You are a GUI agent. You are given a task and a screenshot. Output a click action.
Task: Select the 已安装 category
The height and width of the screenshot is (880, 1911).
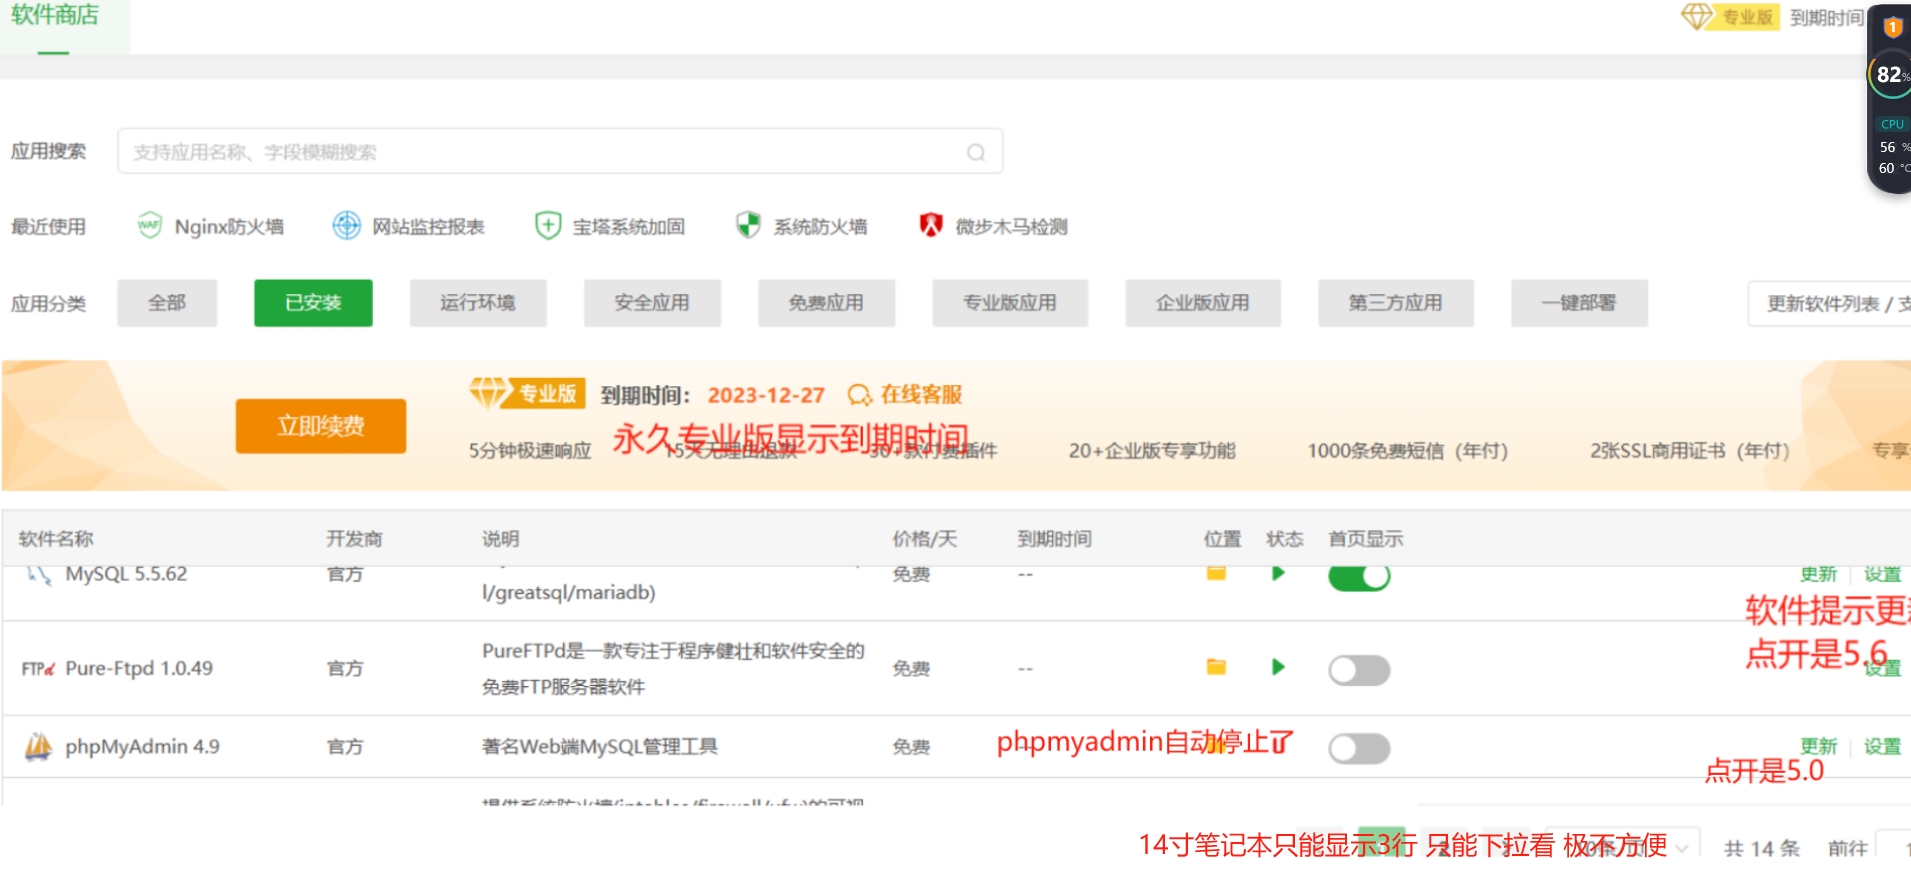point(313,303)
